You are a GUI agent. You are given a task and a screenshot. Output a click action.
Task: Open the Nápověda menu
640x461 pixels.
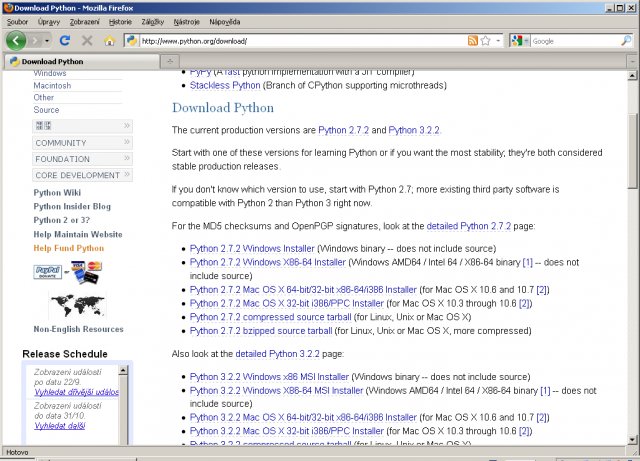(224, 22)
